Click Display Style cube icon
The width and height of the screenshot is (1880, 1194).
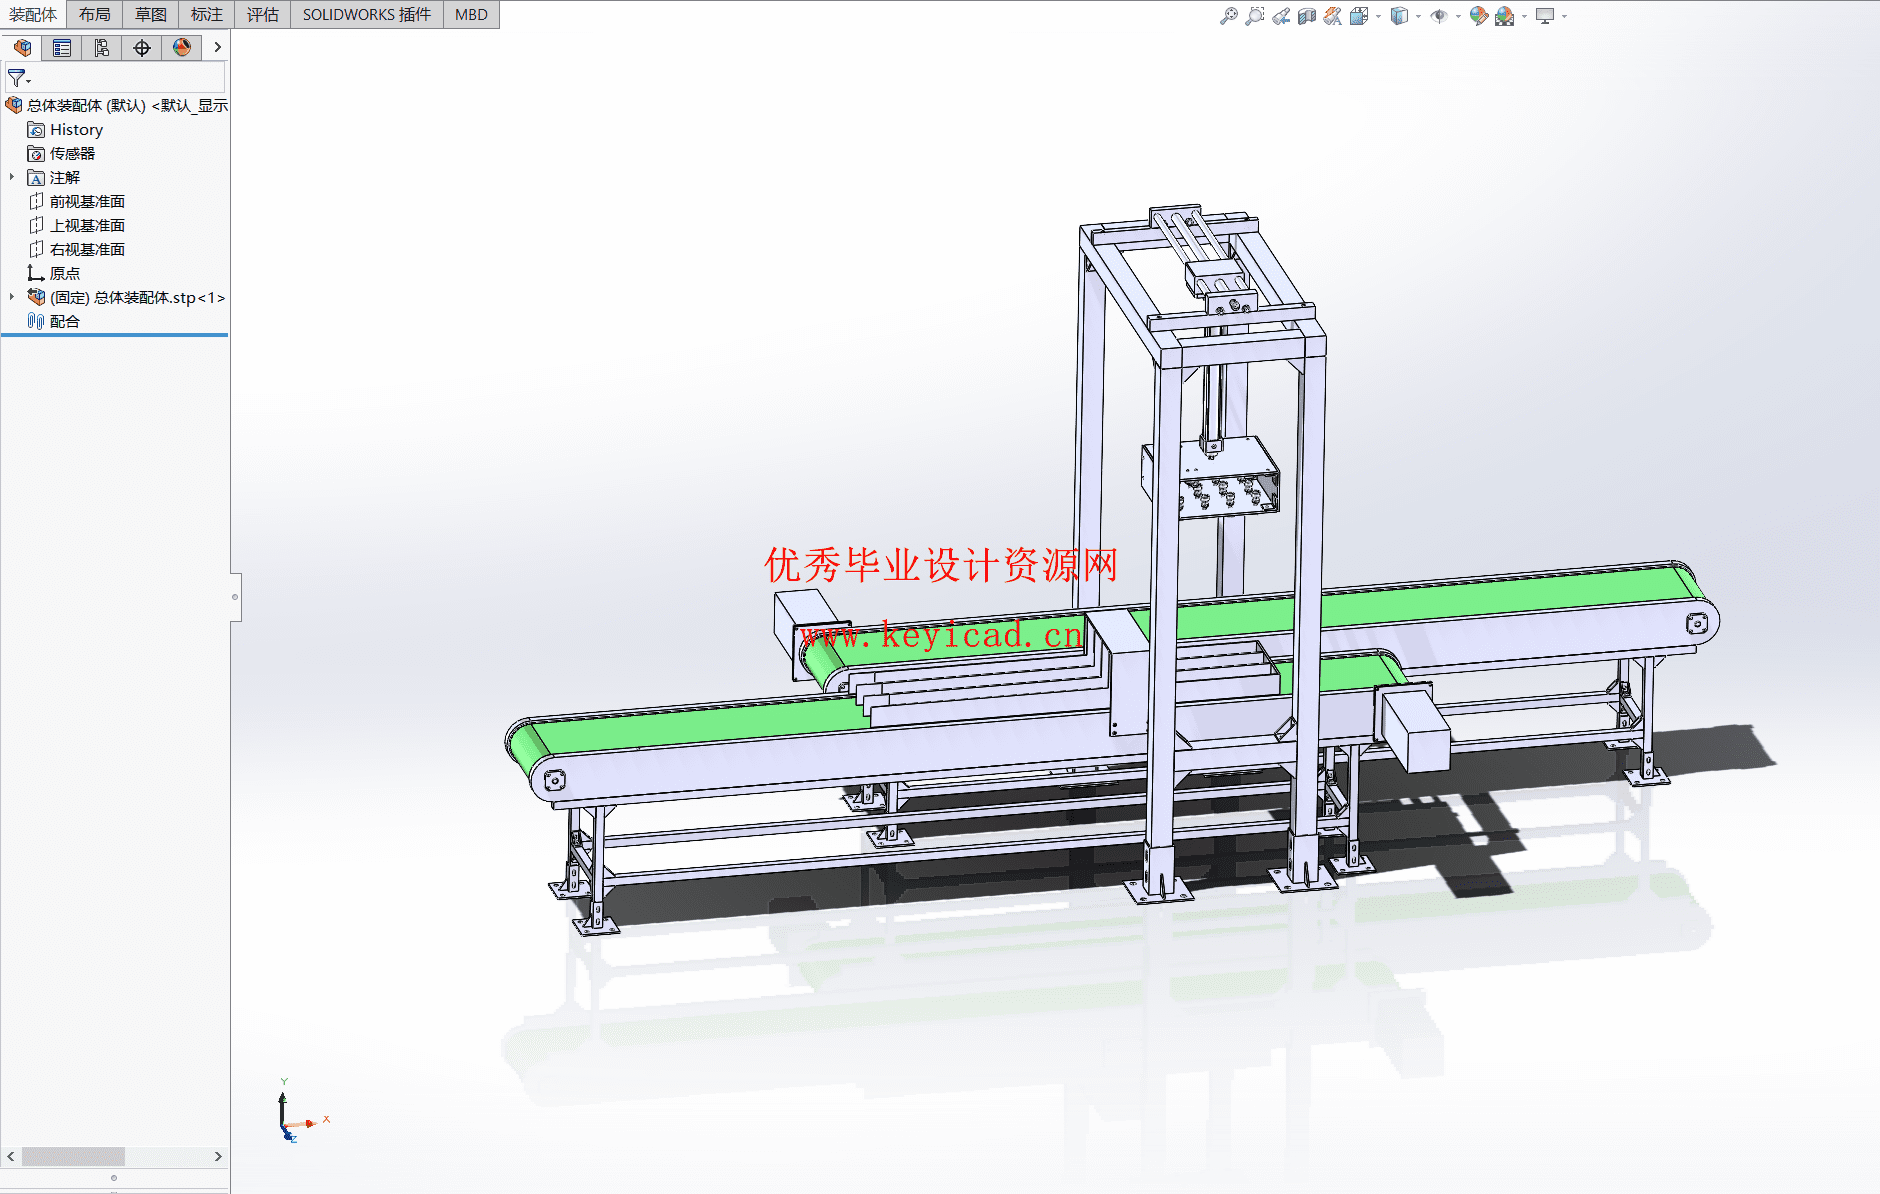(1399, 16)
